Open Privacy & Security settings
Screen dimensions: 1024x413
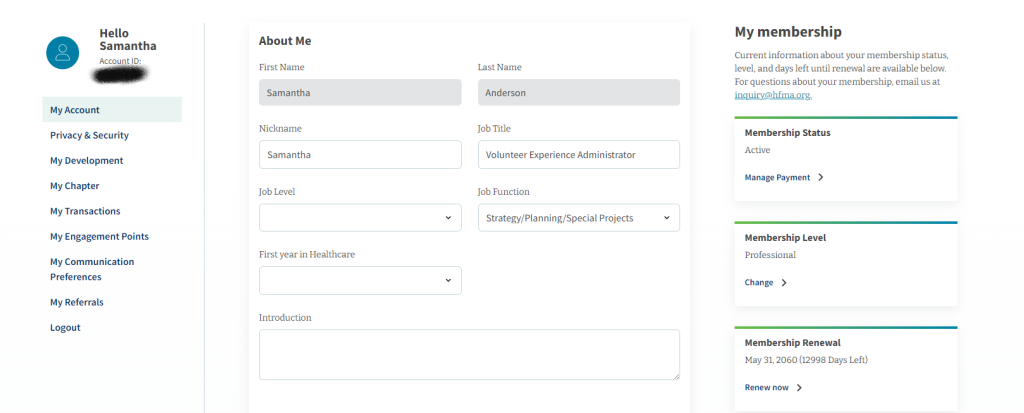point(89,135)
